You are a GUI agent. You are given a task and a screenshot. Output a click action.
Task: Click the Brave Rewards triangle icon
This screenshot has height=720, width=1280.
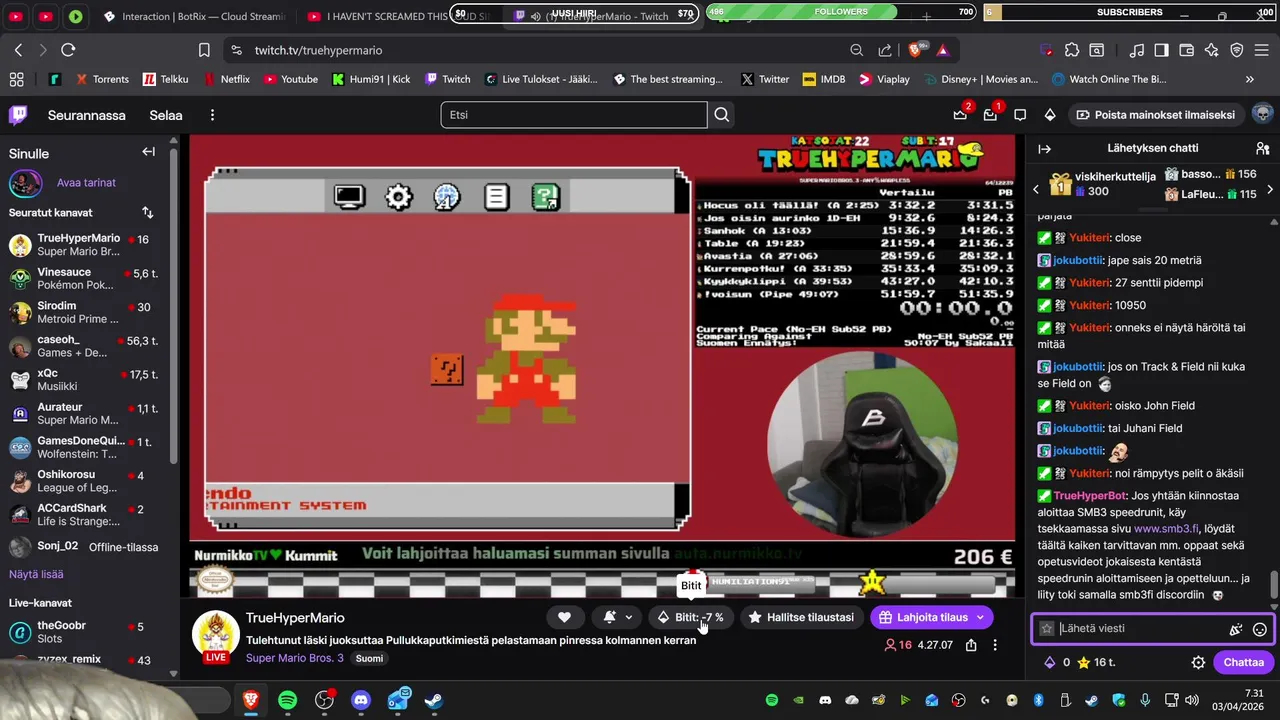point(943,50)
